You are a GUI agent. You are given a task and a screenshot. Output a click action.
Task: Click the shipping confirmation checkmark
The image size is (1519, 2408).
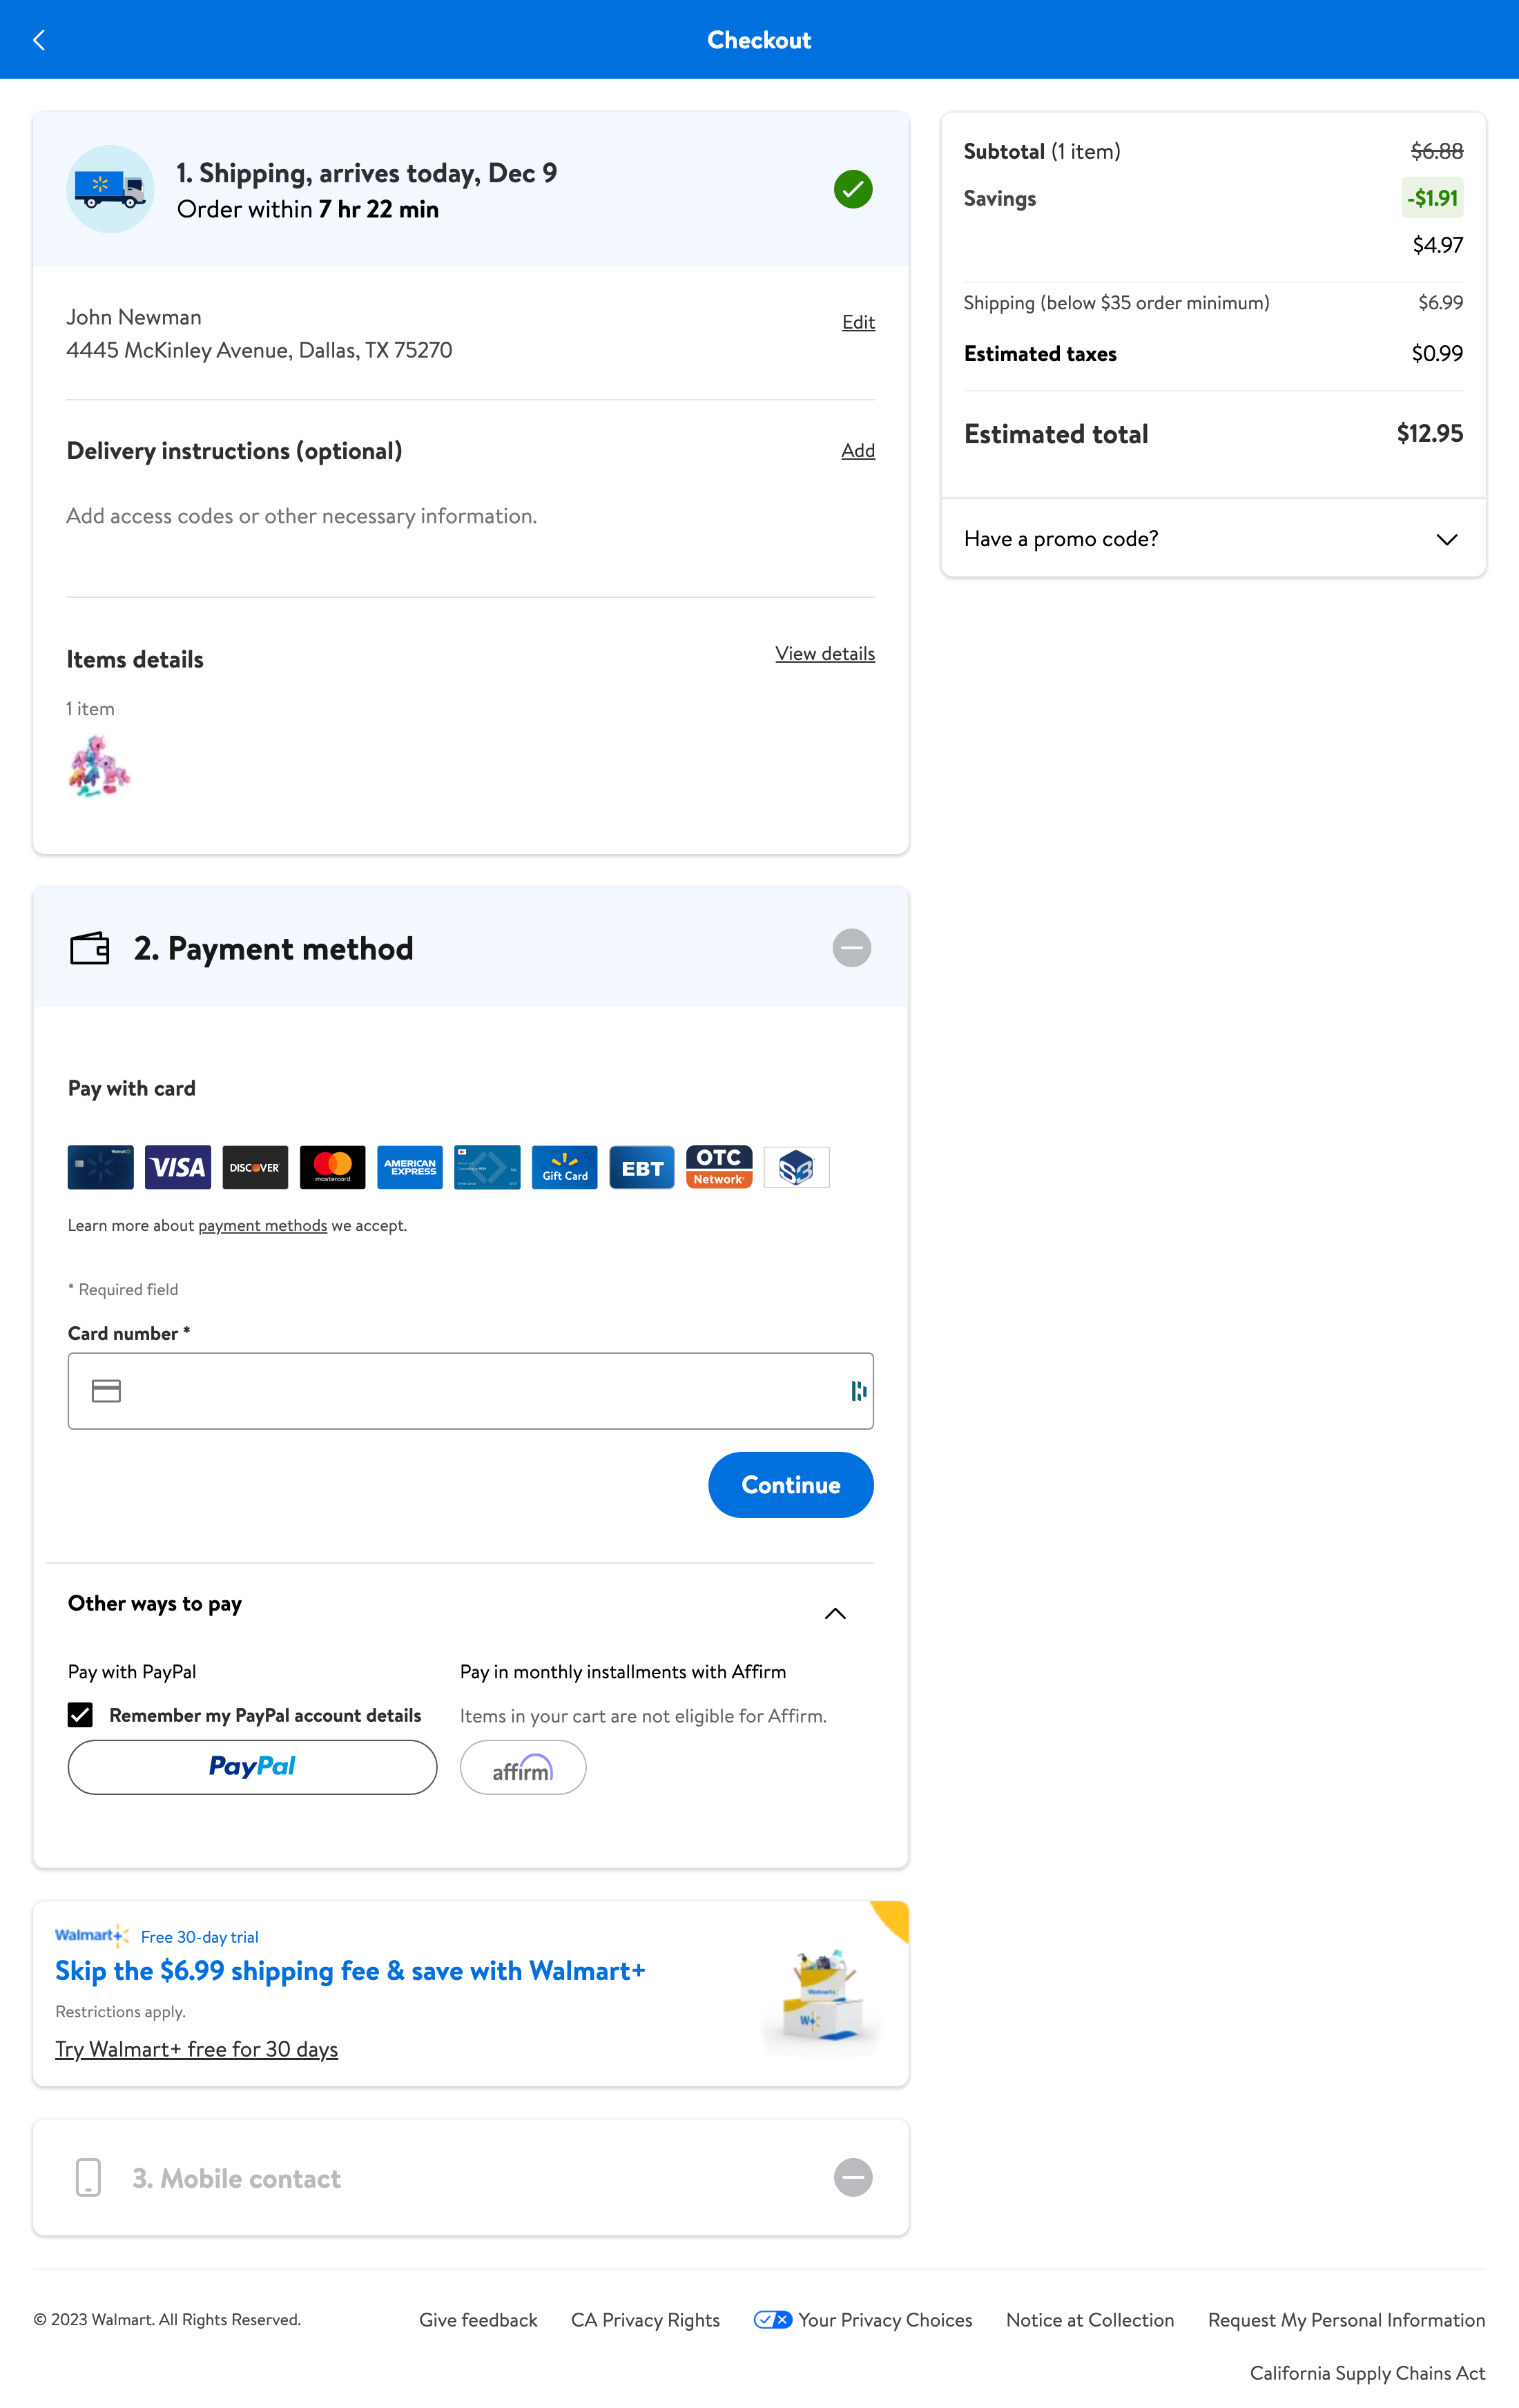click(852, 188)
